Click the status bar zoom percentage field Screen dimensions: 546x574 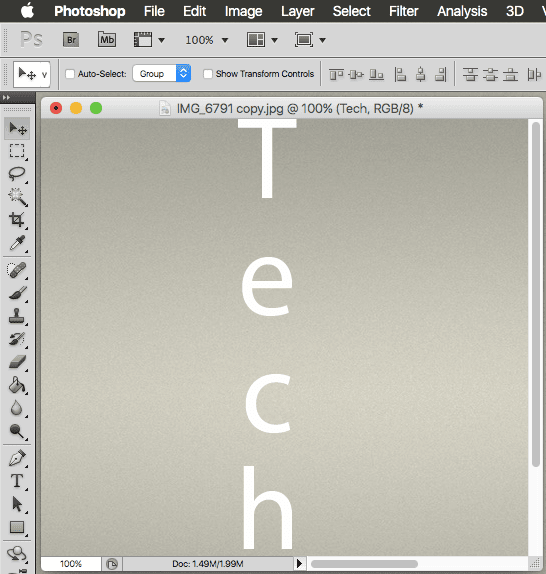[x=71, y=563]
